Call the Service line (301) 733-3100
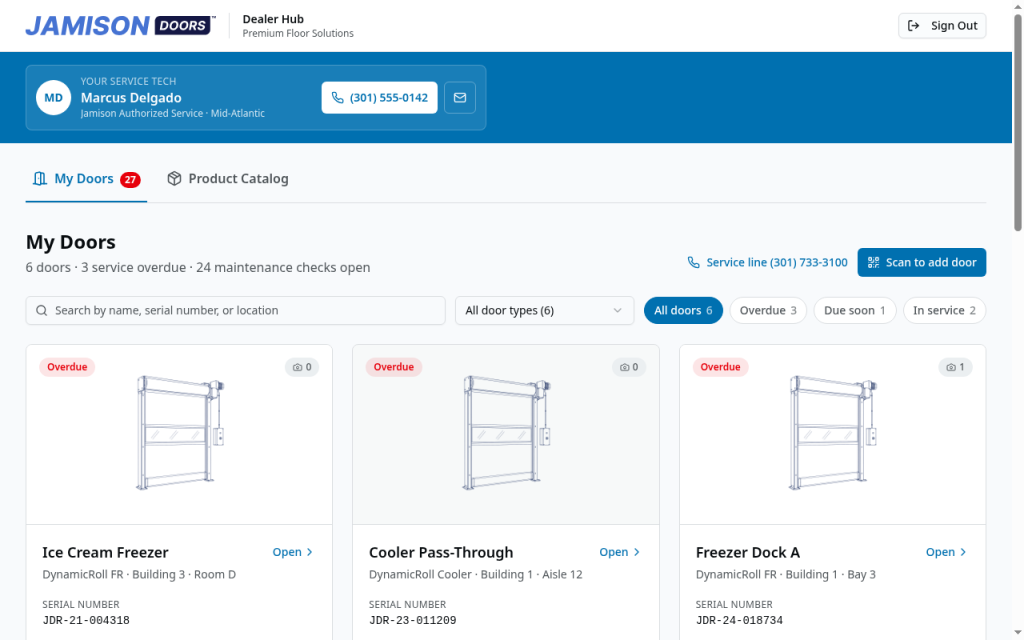Image resolution: width=1024 pixels, height=640 pixels. coord(767,263)
